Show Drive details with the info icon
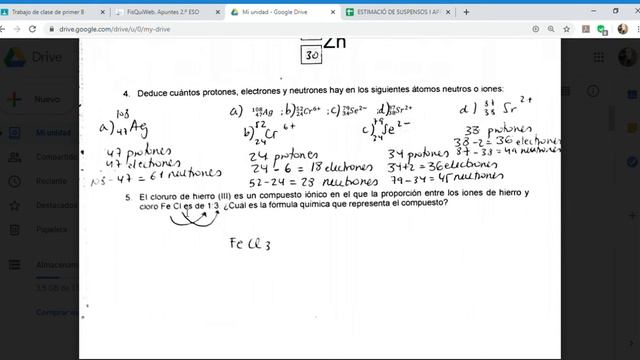The height and width of the screenshot is (360, 640). click(x=593, y=91)
